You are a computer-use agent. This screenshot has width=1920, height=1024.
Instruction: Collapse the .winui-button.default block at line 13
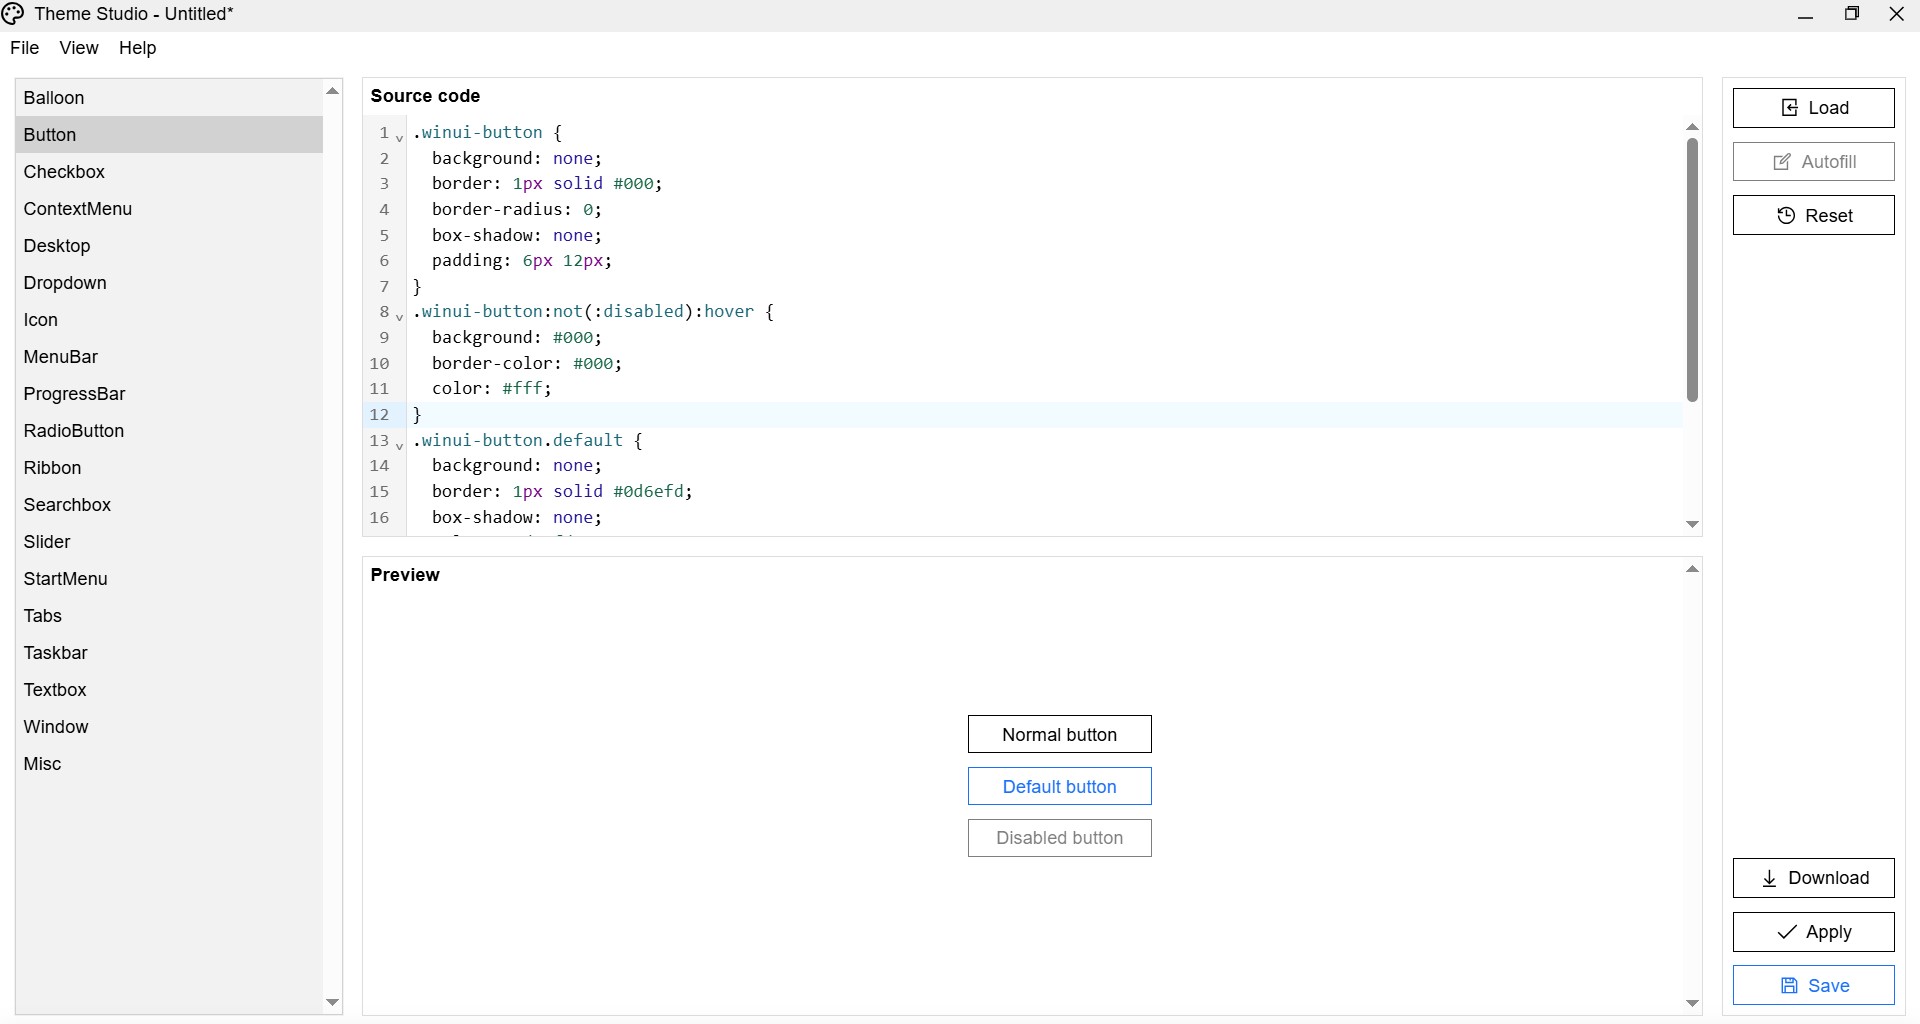tap(399, 445)
